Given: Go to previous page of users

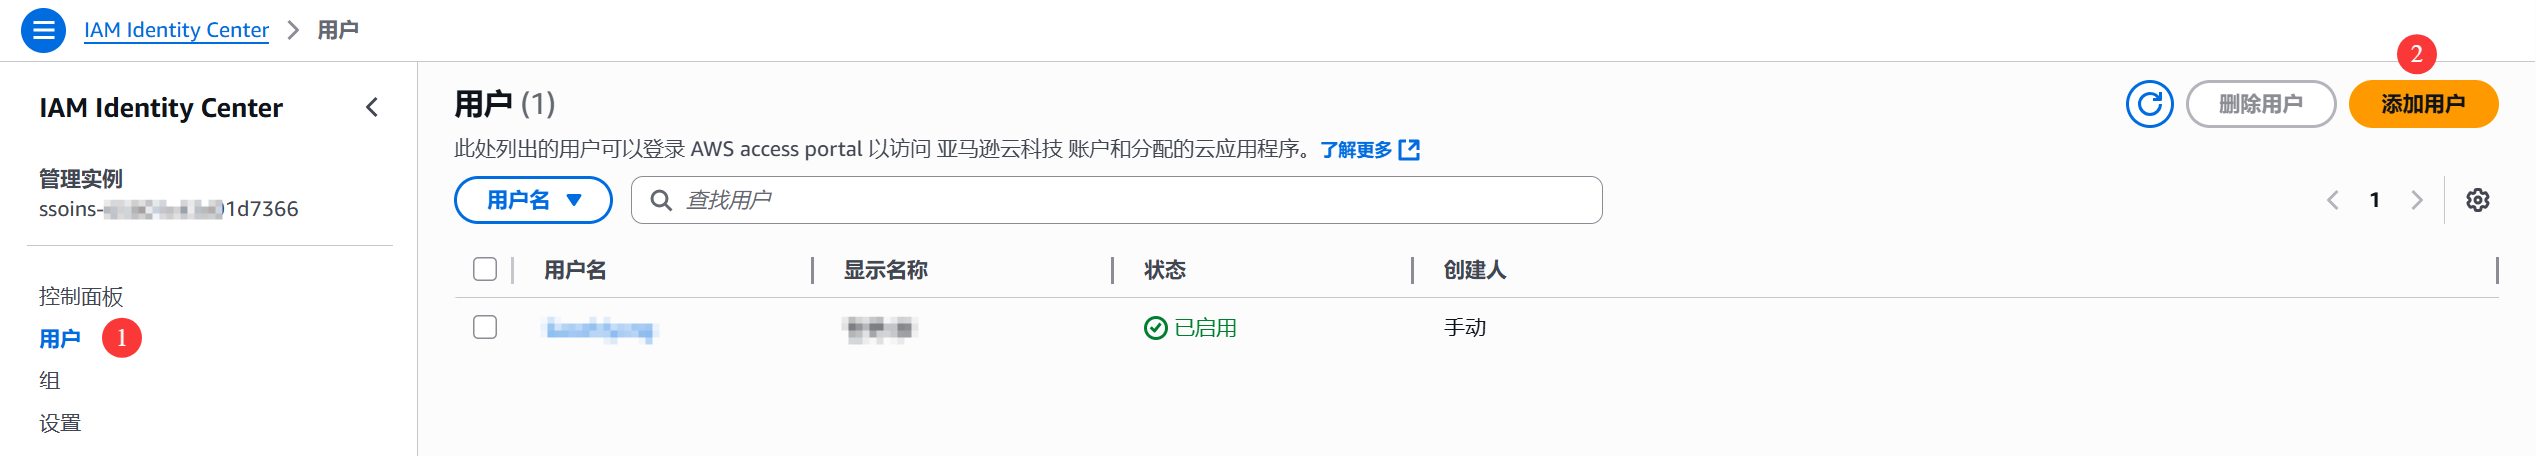Looking at the screenshot, I should (2333, 200).
